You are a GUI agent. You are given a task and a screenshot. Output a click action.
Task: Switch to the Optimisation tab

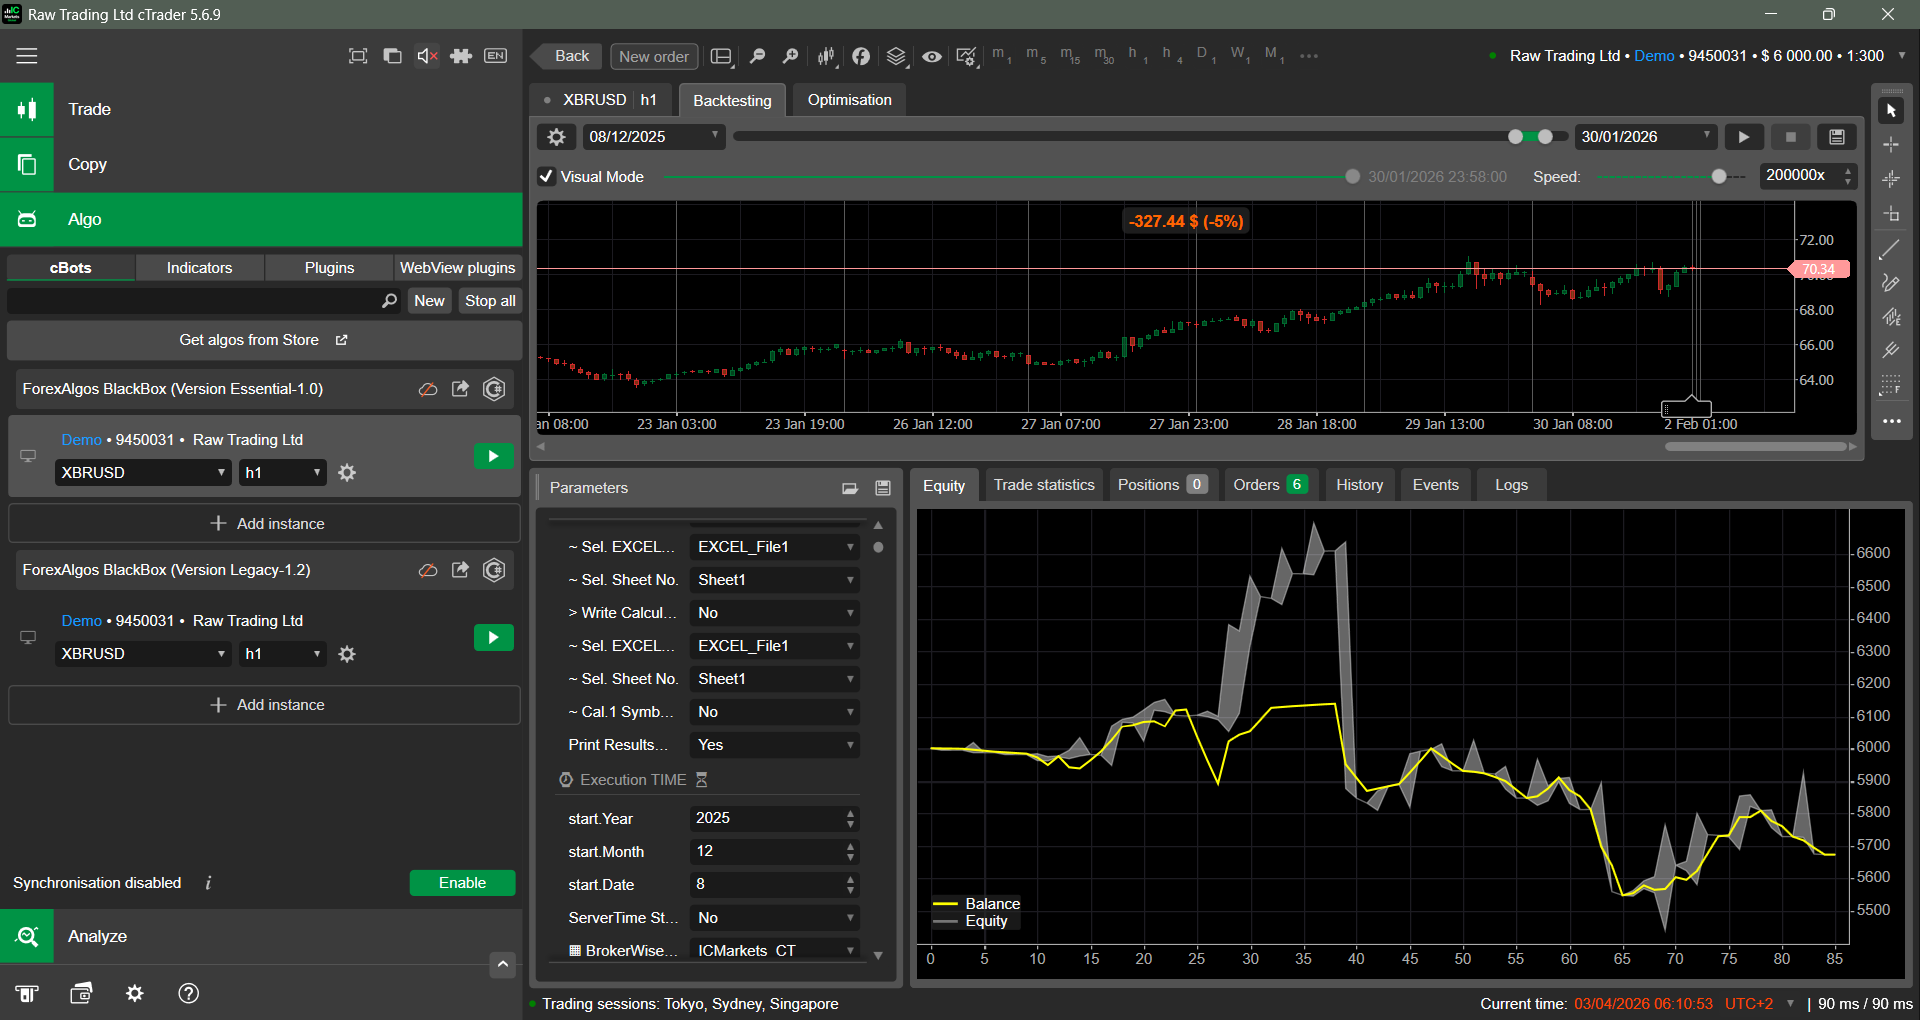[849, 100]
